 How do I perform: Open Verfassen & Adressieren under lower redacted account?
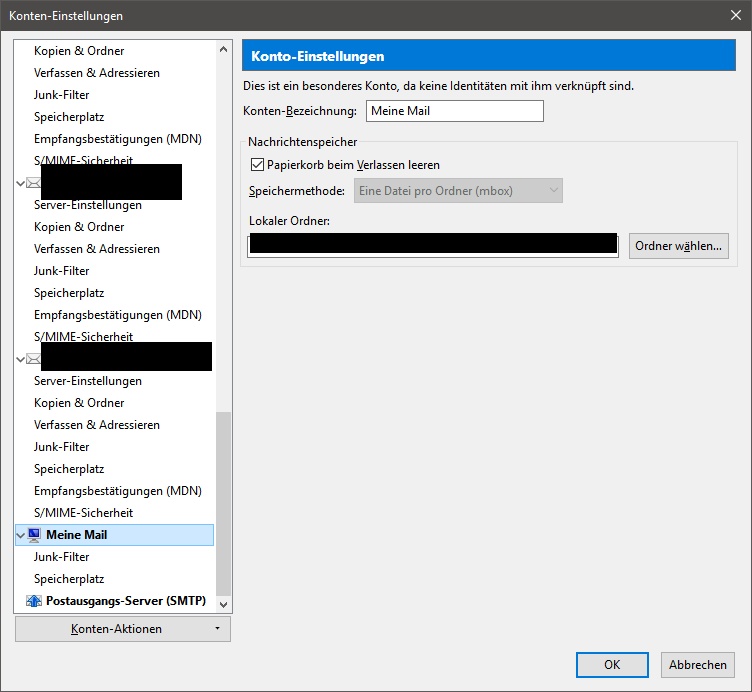coord(97,425)
